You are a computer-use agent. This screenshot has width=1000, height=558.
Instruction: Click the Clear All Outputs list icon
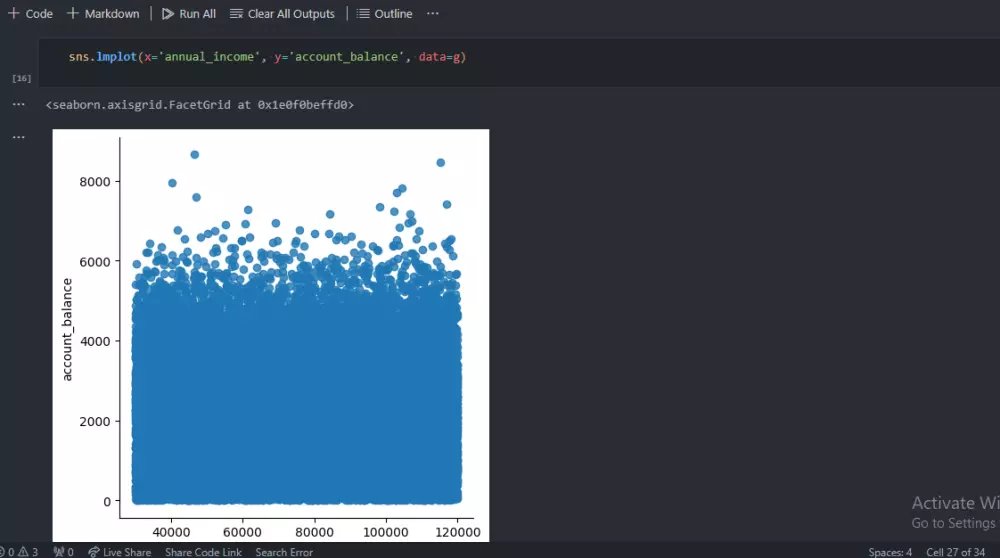coord(236,13)
